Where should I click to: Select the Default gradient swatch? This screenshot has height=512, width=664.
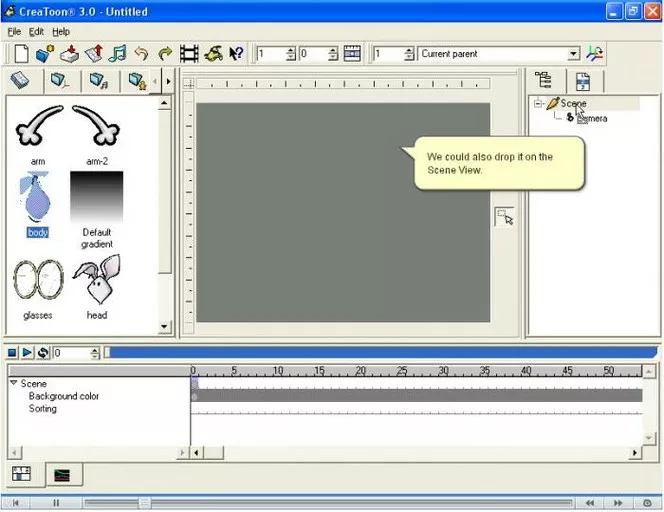tap(96, 196)
